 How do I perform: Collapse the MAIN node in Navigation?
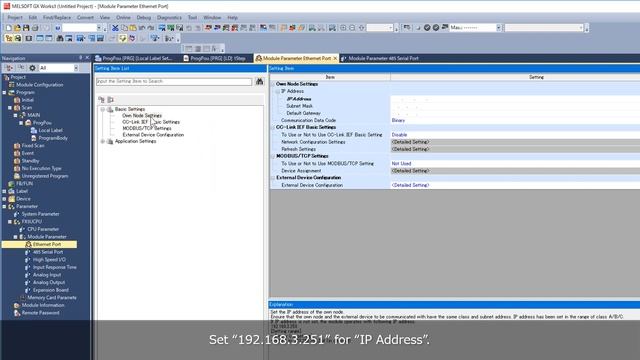click(16, 116)
